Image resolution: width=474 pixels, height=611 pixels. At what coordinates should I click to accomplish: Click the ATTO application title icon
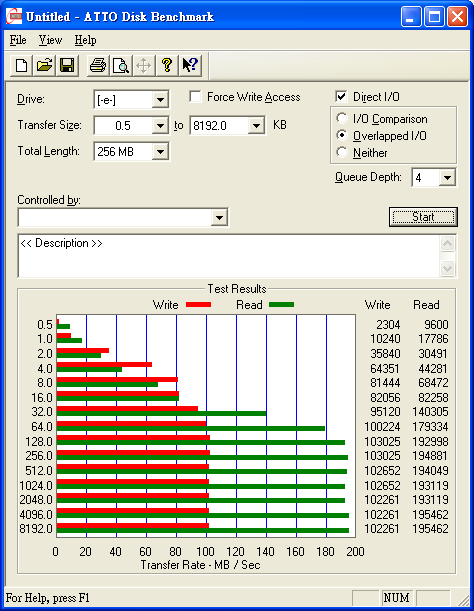[x=14, y=16]
